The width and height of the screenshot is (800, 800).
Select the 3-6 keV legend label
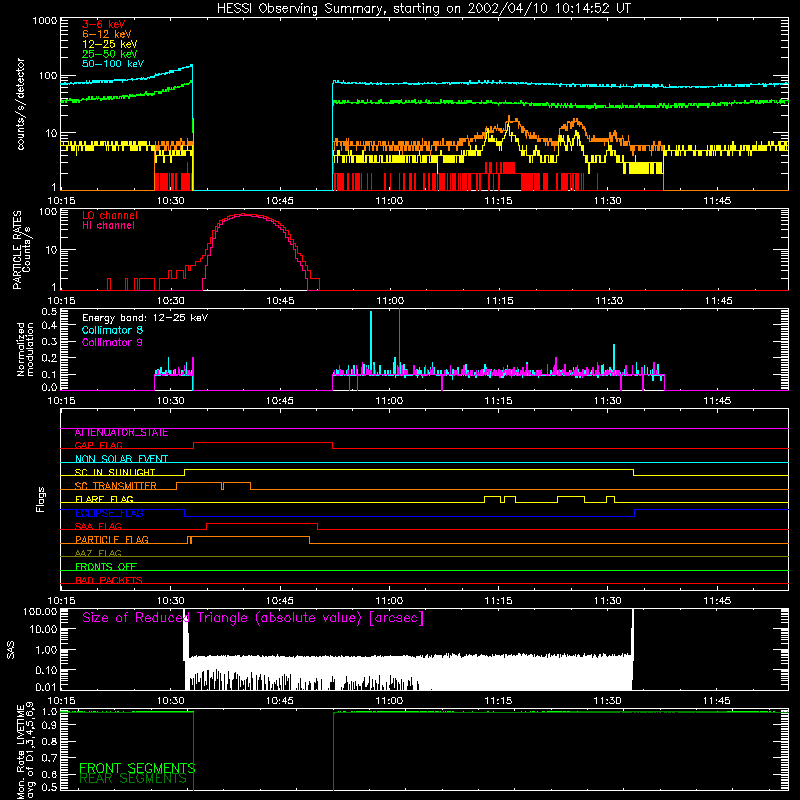pyautogui.click(x=104, y=24)
